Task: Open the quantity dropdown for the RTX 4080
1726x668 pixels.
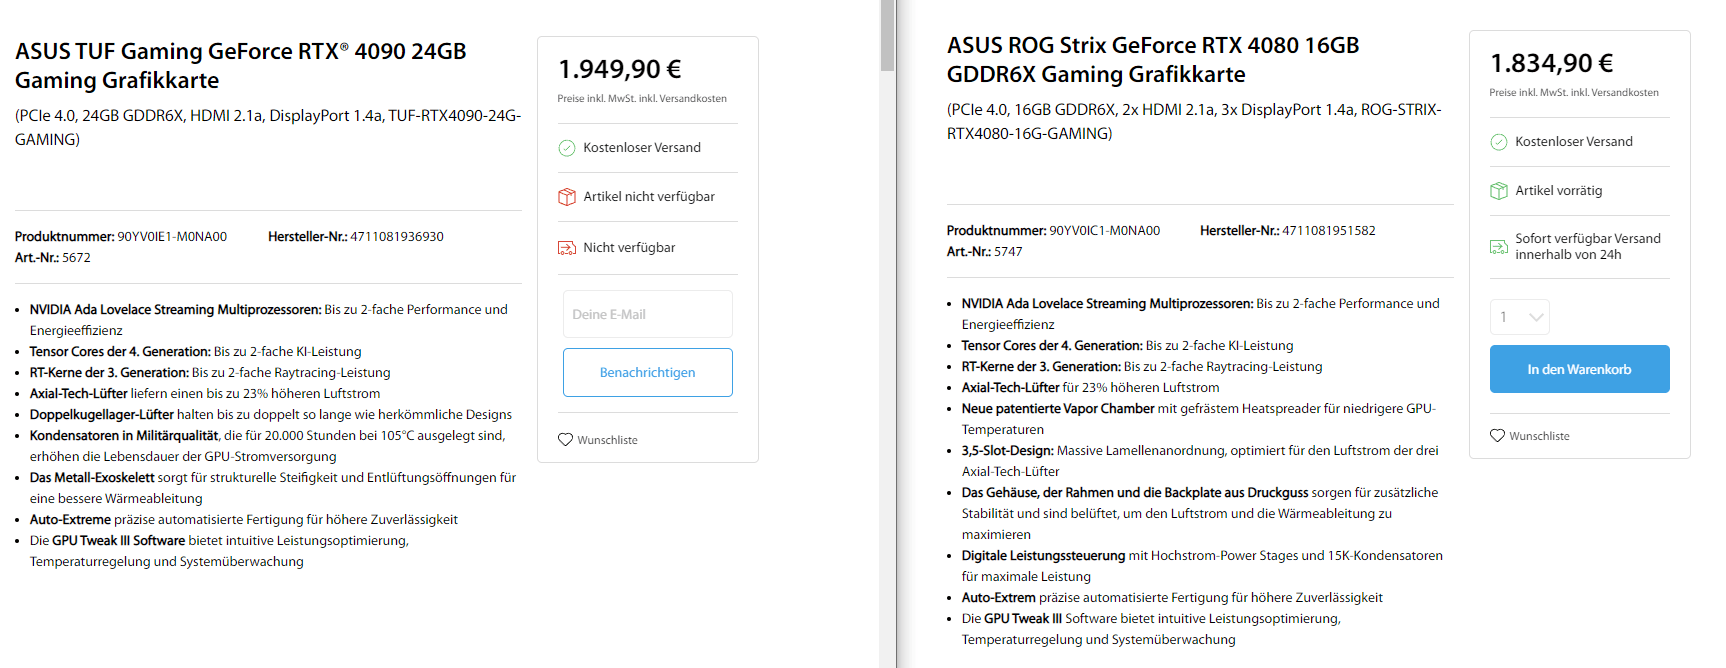Action: tap(1519, 317)
